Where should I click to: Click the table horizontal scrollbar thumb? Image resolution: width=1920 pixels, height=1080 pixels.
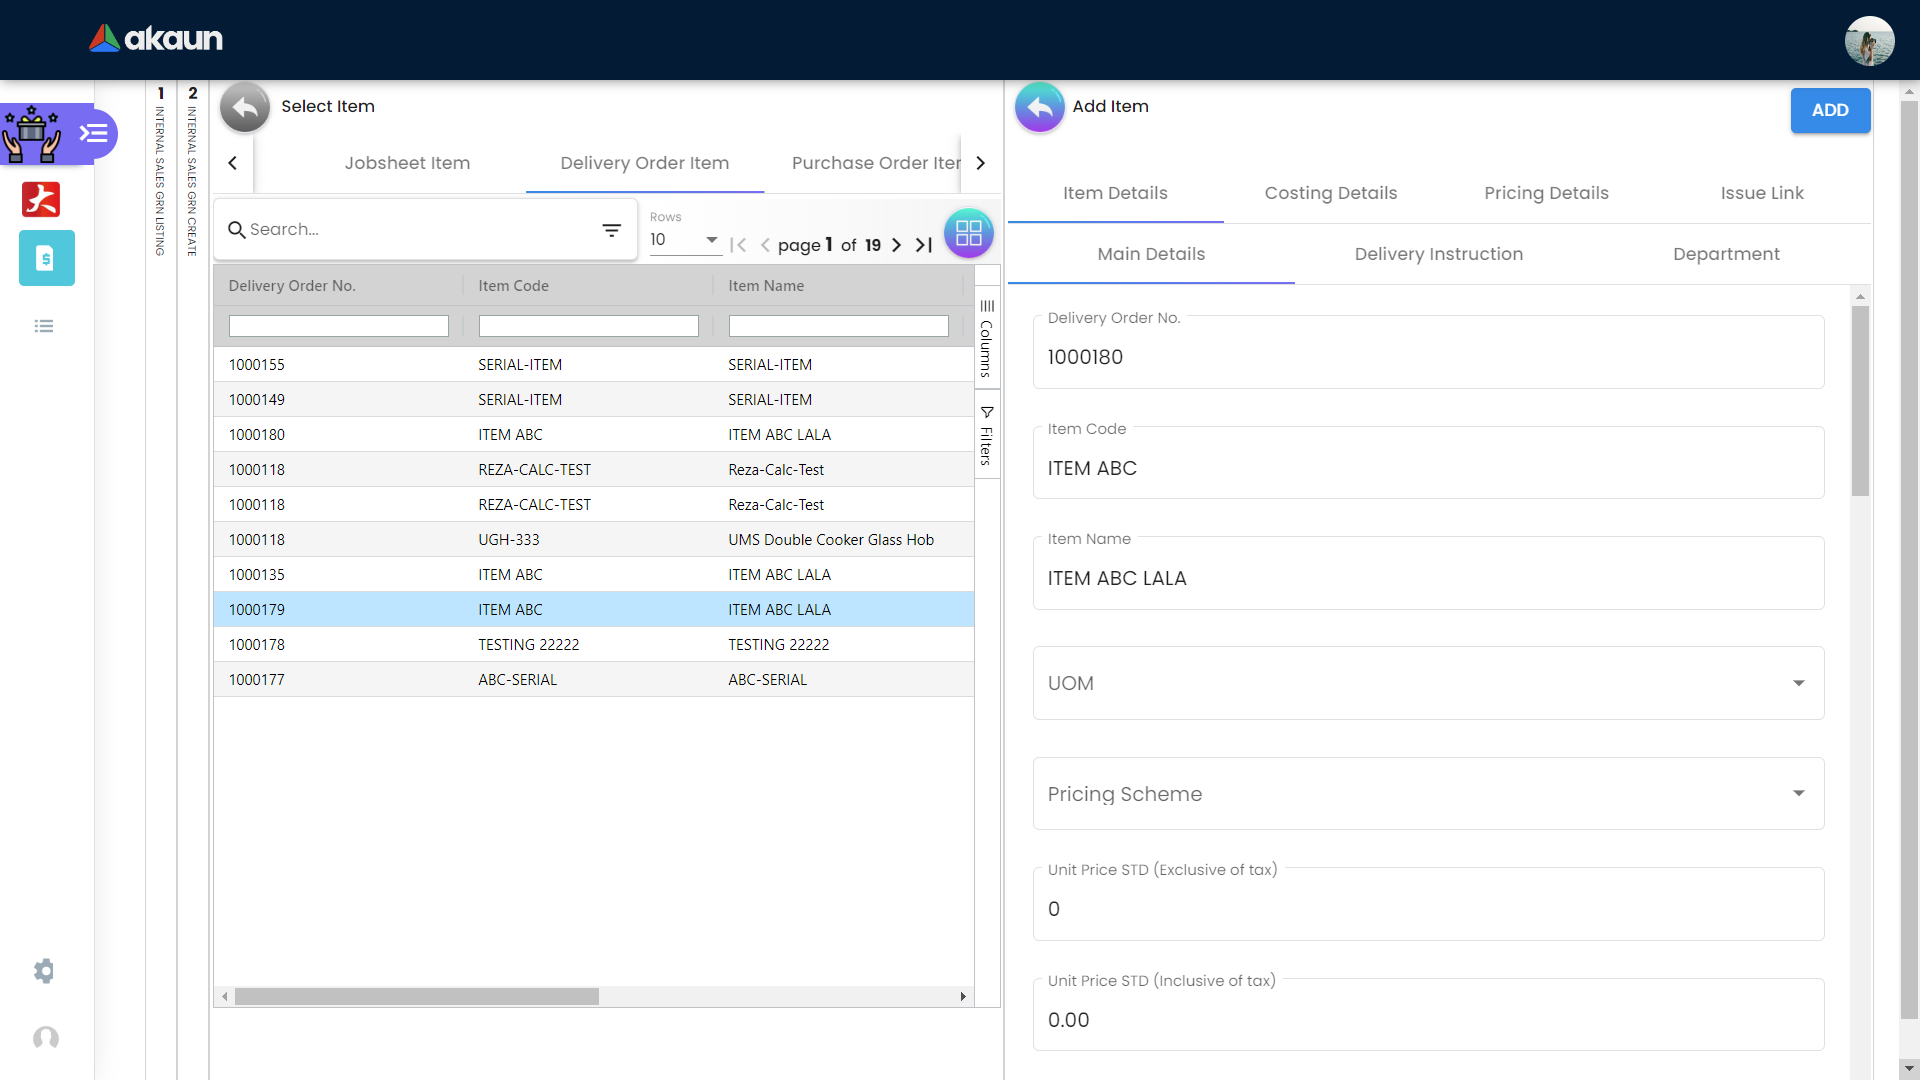tap(416, 996)
